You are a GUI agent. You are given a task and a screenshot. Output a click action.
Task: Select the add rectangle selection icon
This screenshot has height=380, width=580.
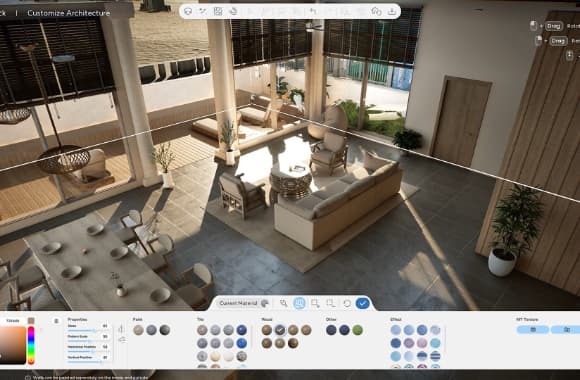(315, 303)
